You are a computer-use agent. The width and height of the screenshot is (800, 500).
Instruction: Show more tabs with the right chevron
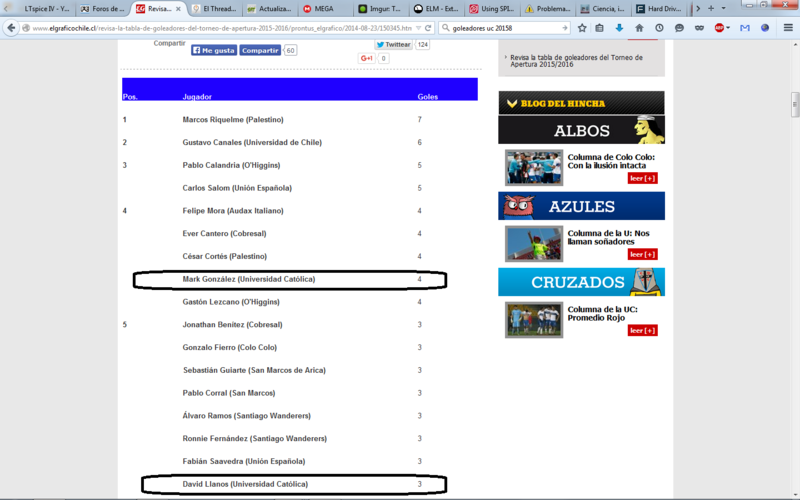point(698,8)
